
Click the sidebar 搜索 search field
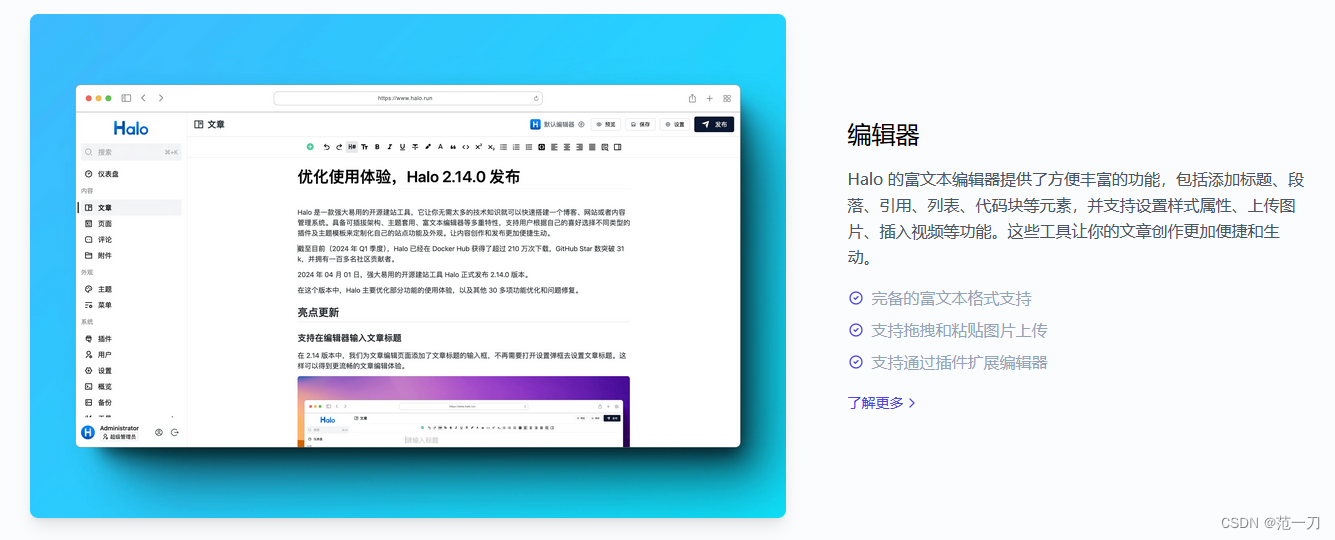pyautogui.click(x=131, y=152)
